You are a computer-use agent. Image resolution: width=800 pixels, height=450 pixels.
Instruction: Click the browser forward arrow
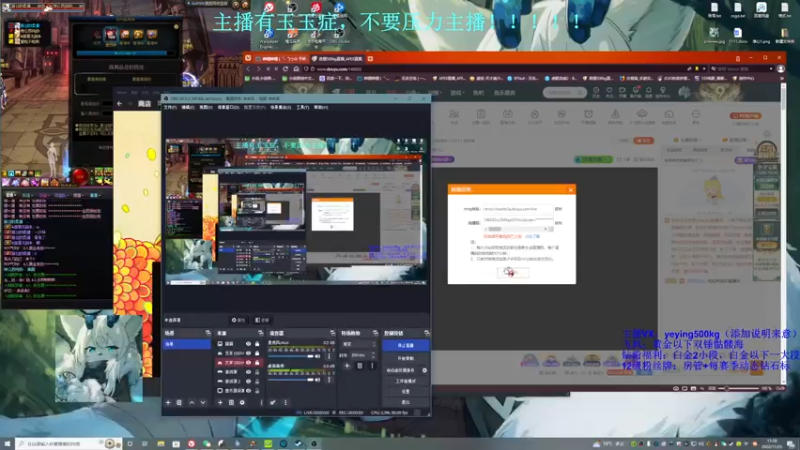click(259, 69)
